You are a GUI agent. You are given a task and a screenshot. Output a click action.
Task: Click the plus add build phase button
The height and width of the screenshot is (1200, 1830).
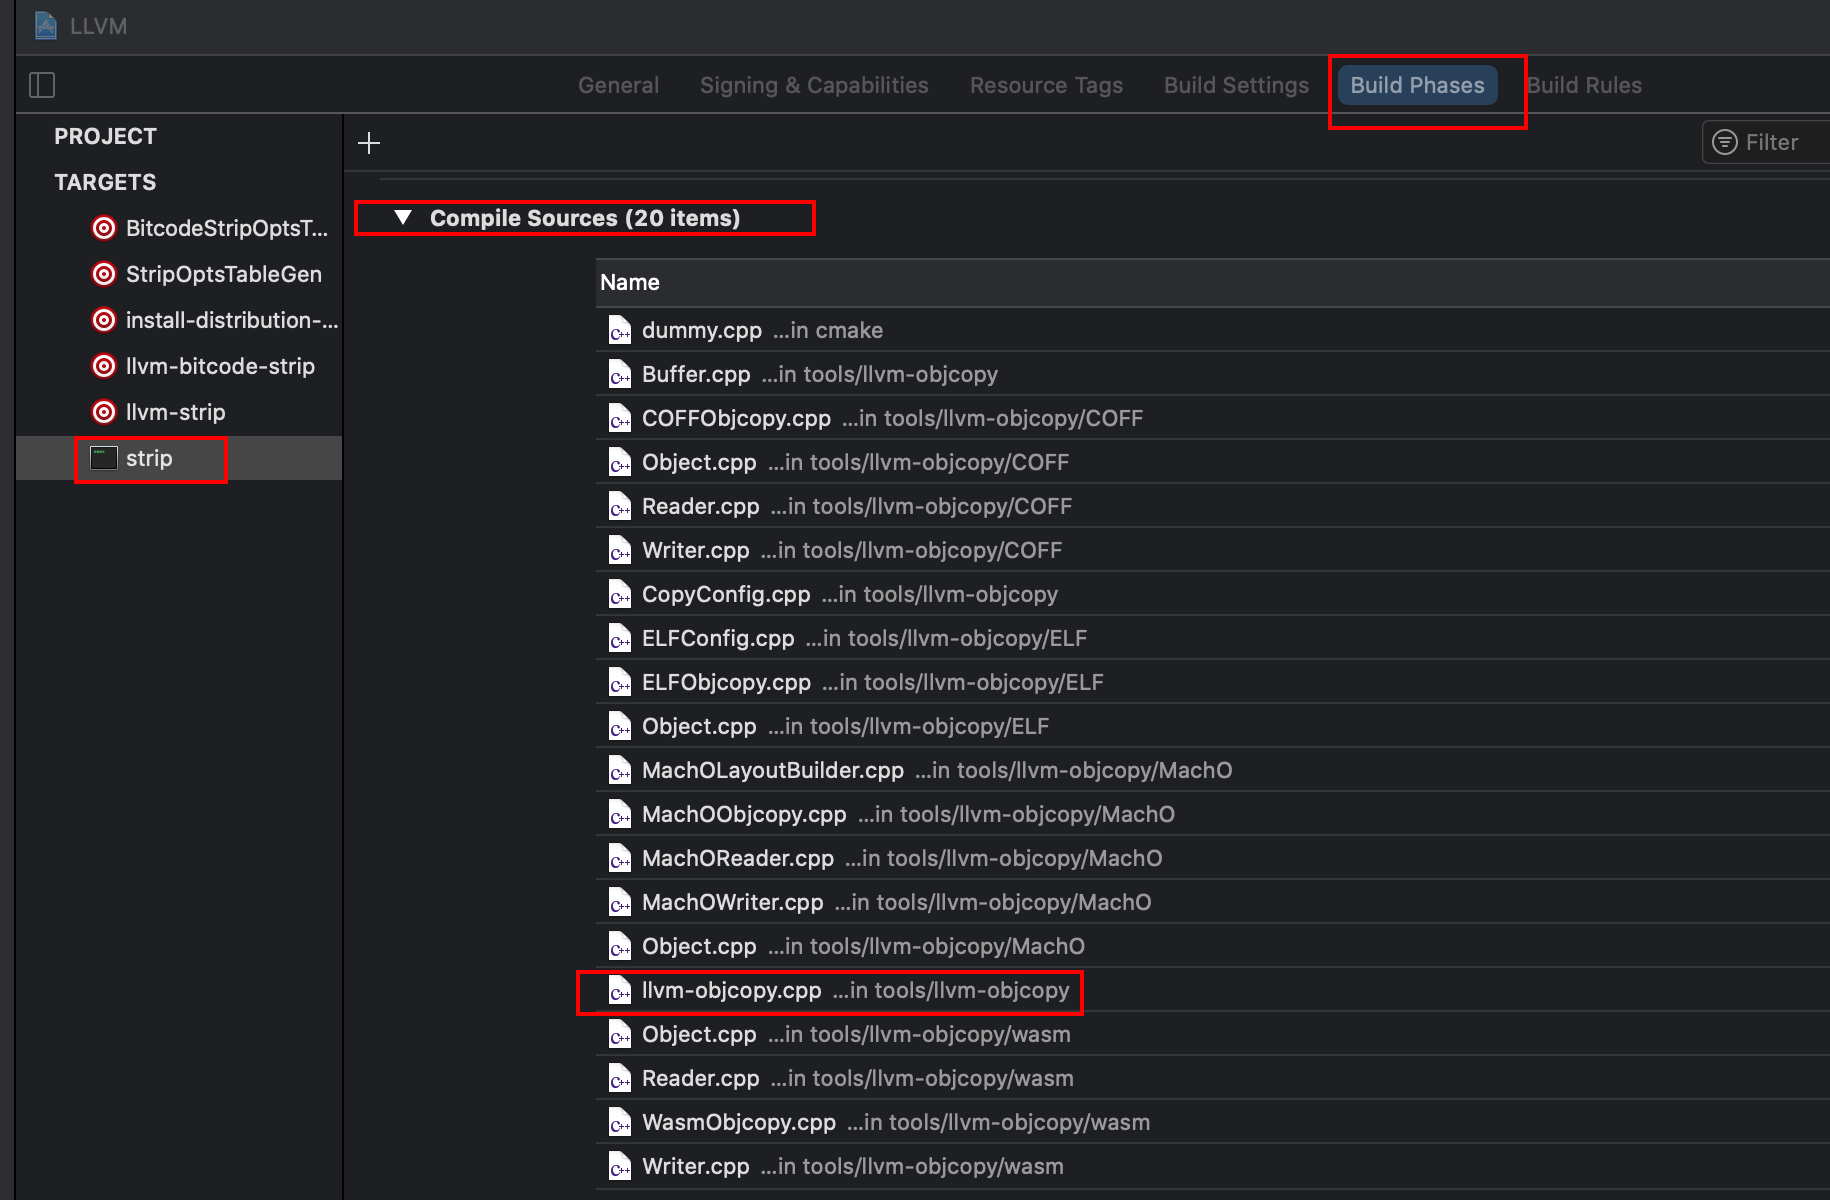369,143
